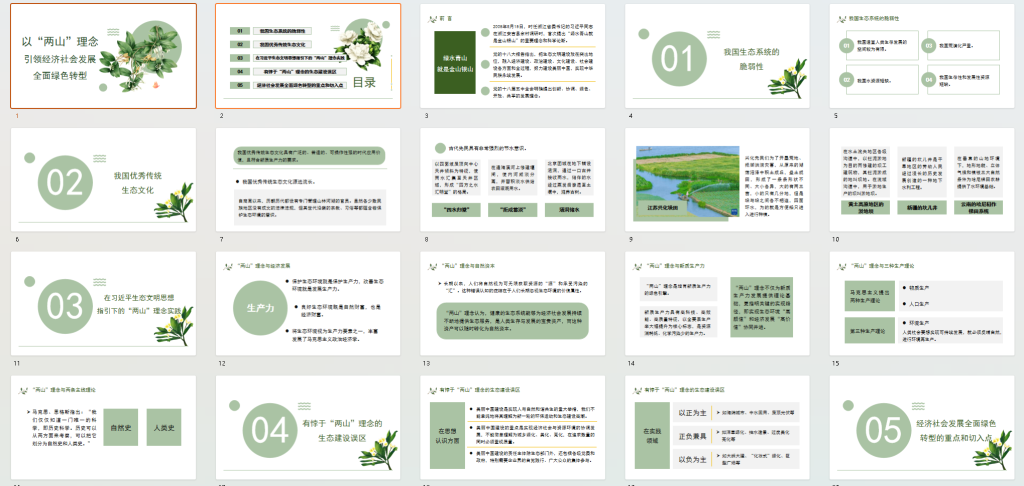Click slide number label "9" under photo slide

coord(631,239)
